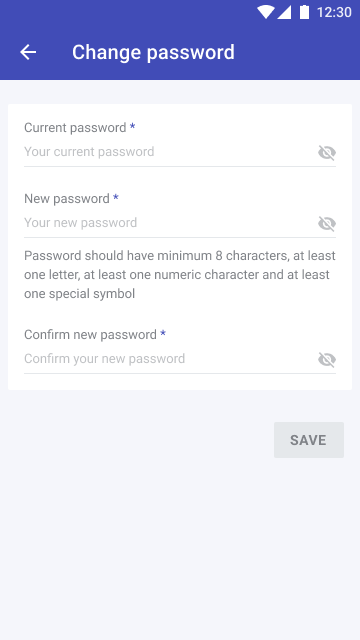Focus the 'Your new password' field

tap(169, 223)
